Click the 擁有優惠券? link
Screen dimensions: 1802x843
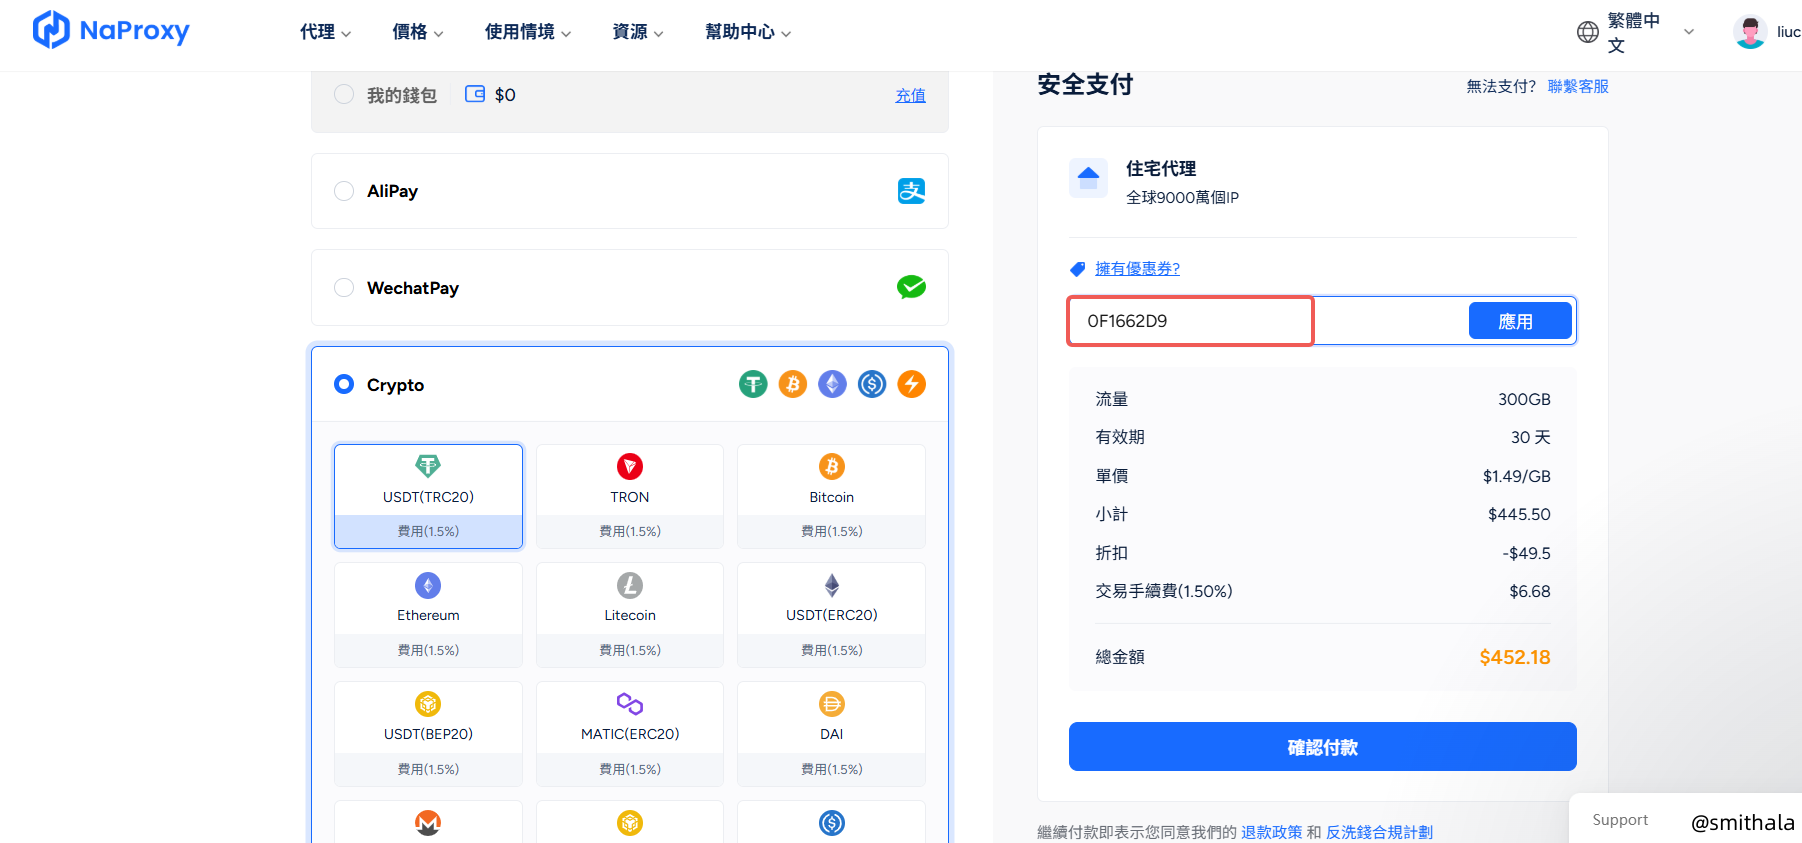[x=1137, y=268]
